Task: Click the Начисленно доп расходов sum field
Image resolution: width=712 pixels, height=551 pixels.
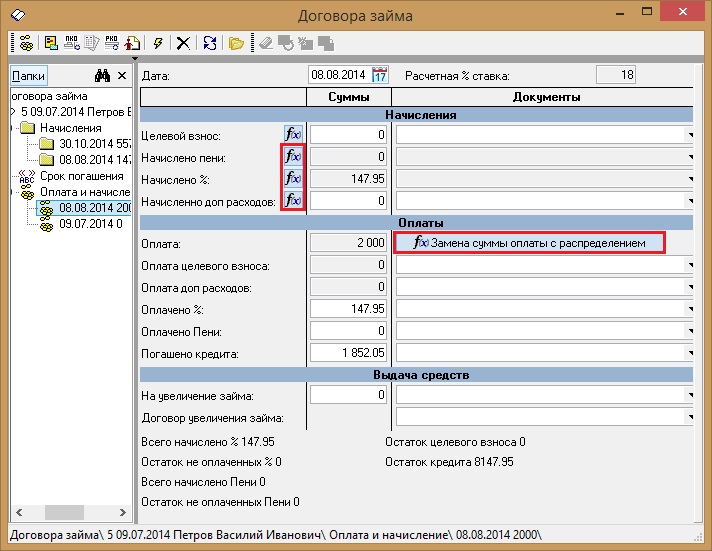Action: coord(348,200)
